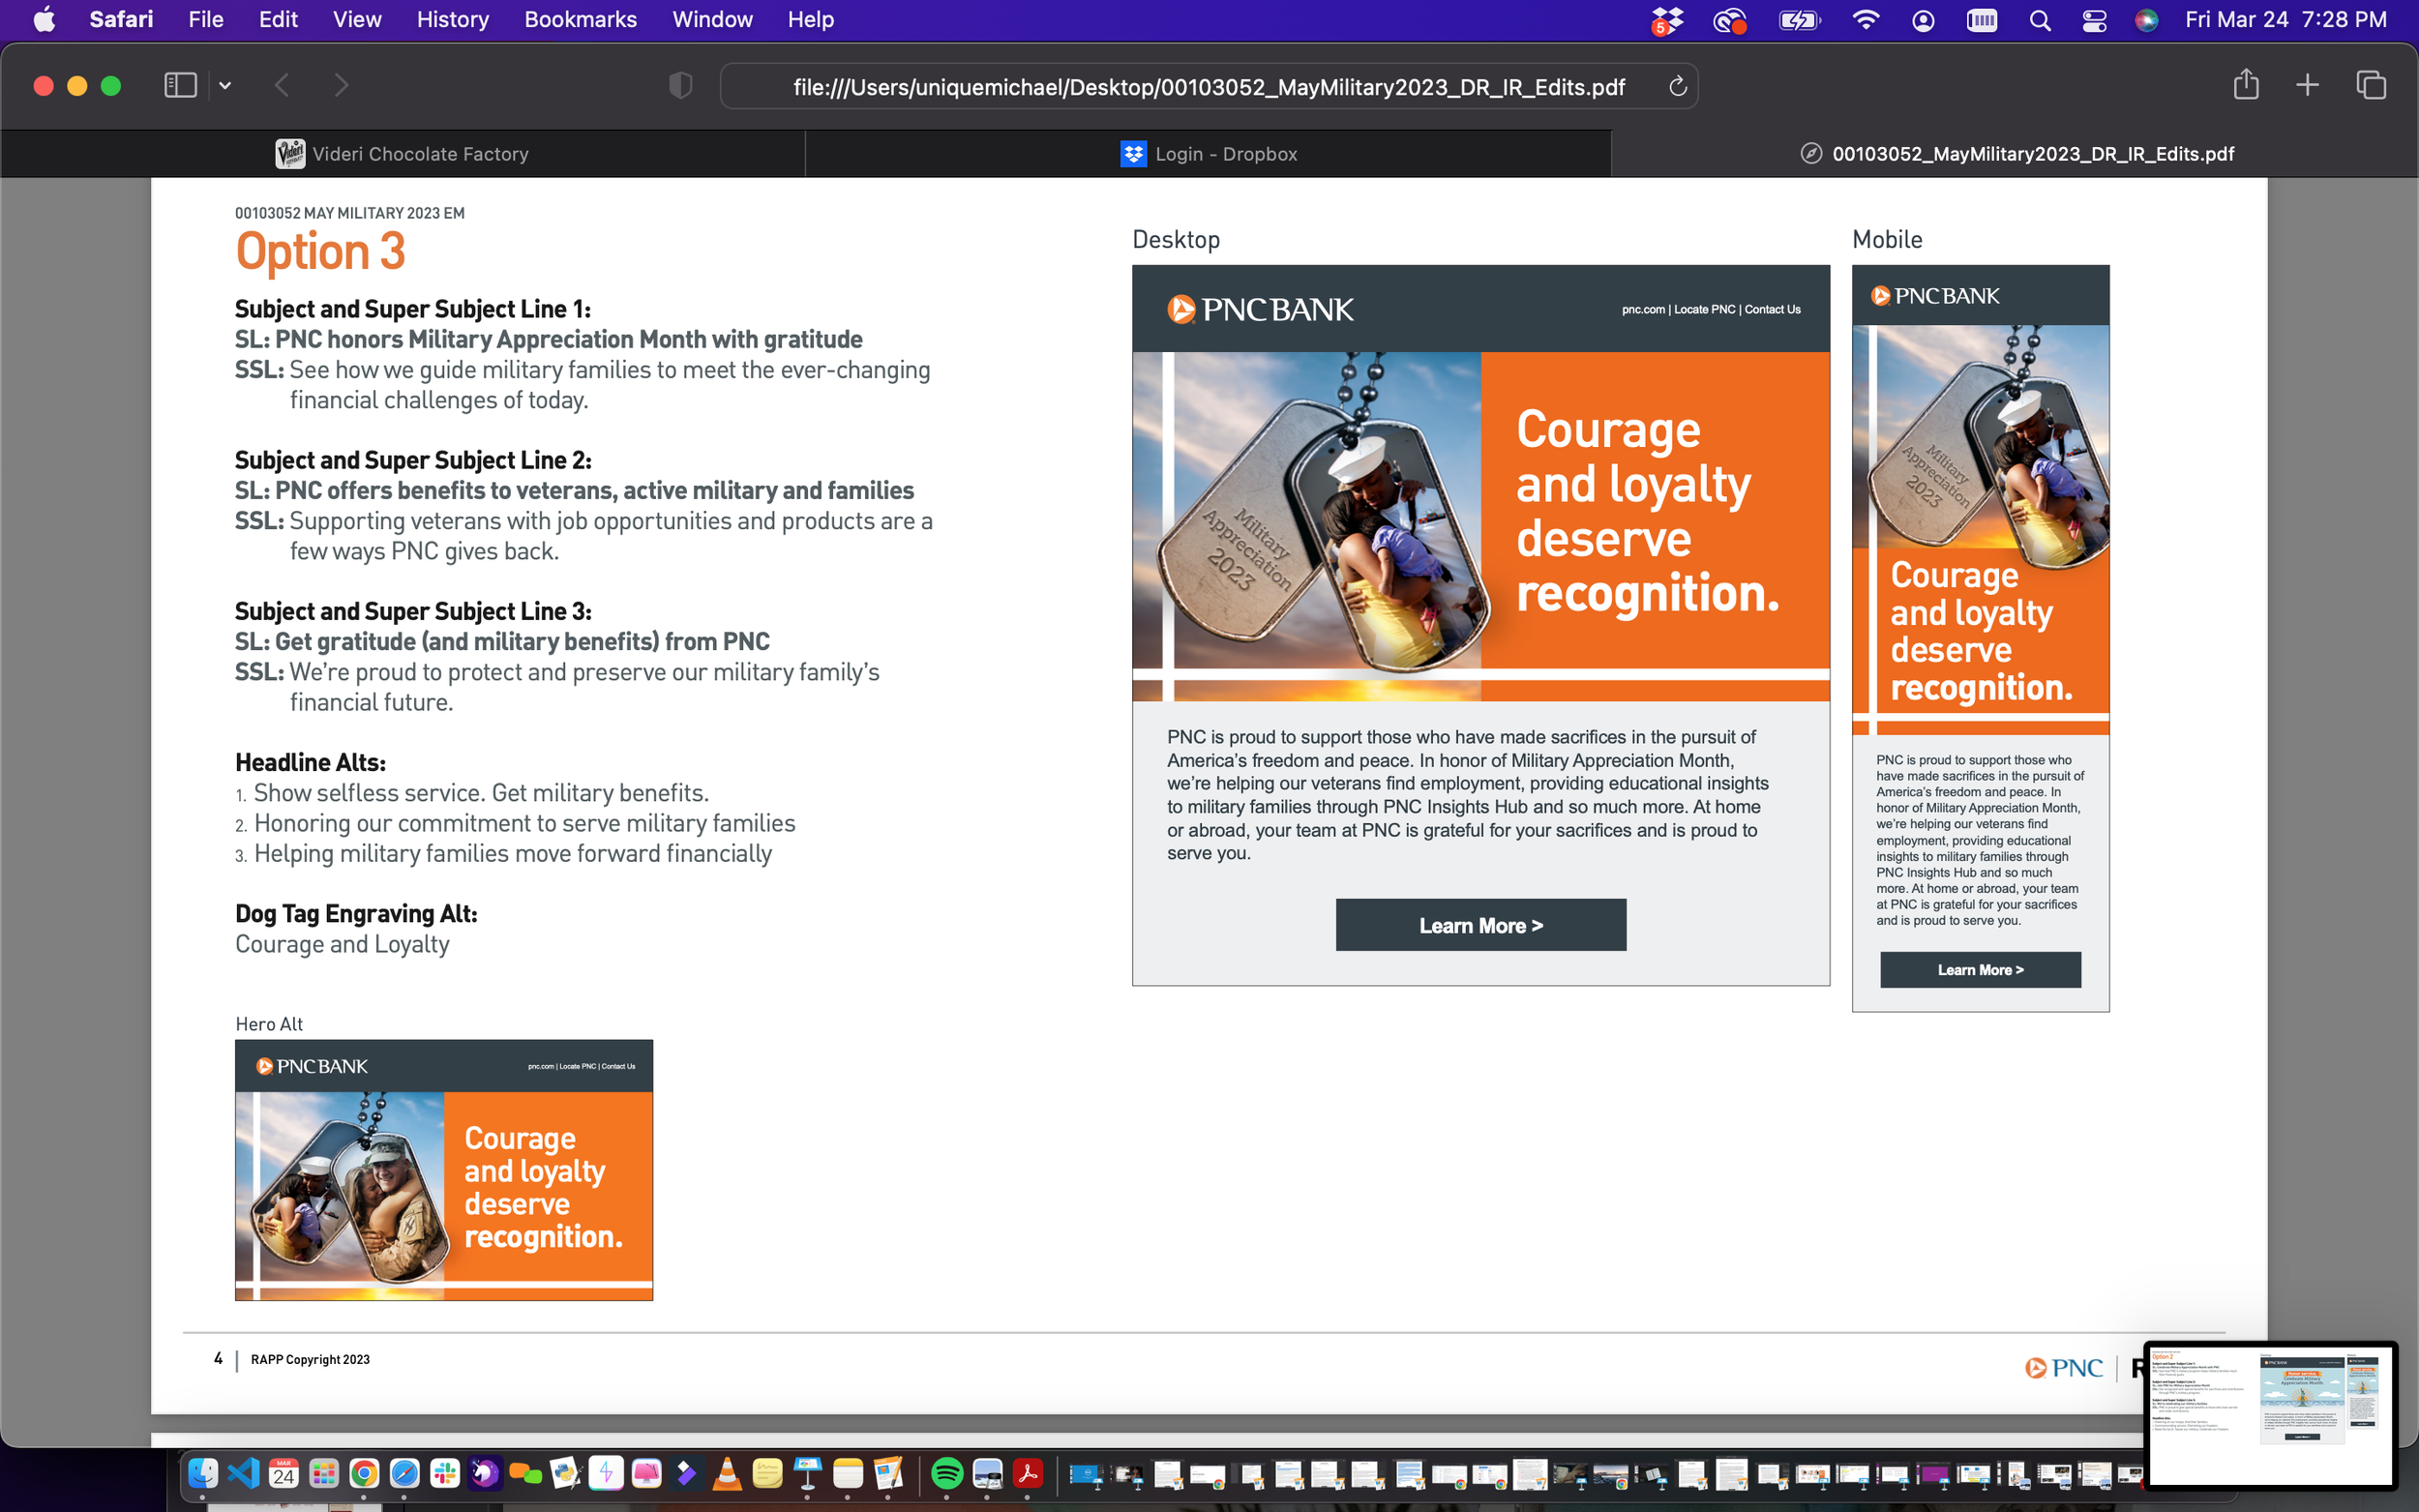Open the Apple menu
Screen dimensions: 2419x1512
point(44,19)
